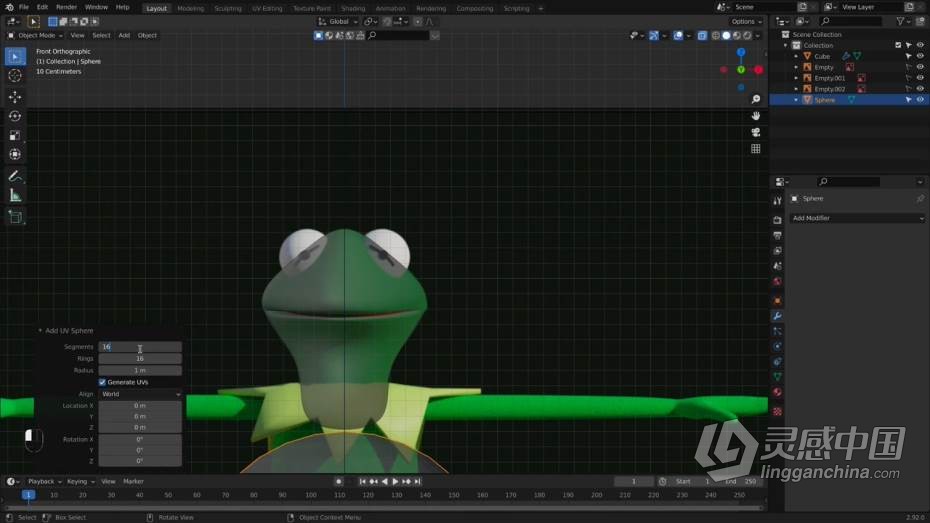Collapse the Add UV Sphere panel
Image resolution: width=930 pixels, height=523 pixels.
(x=40, y=331)
